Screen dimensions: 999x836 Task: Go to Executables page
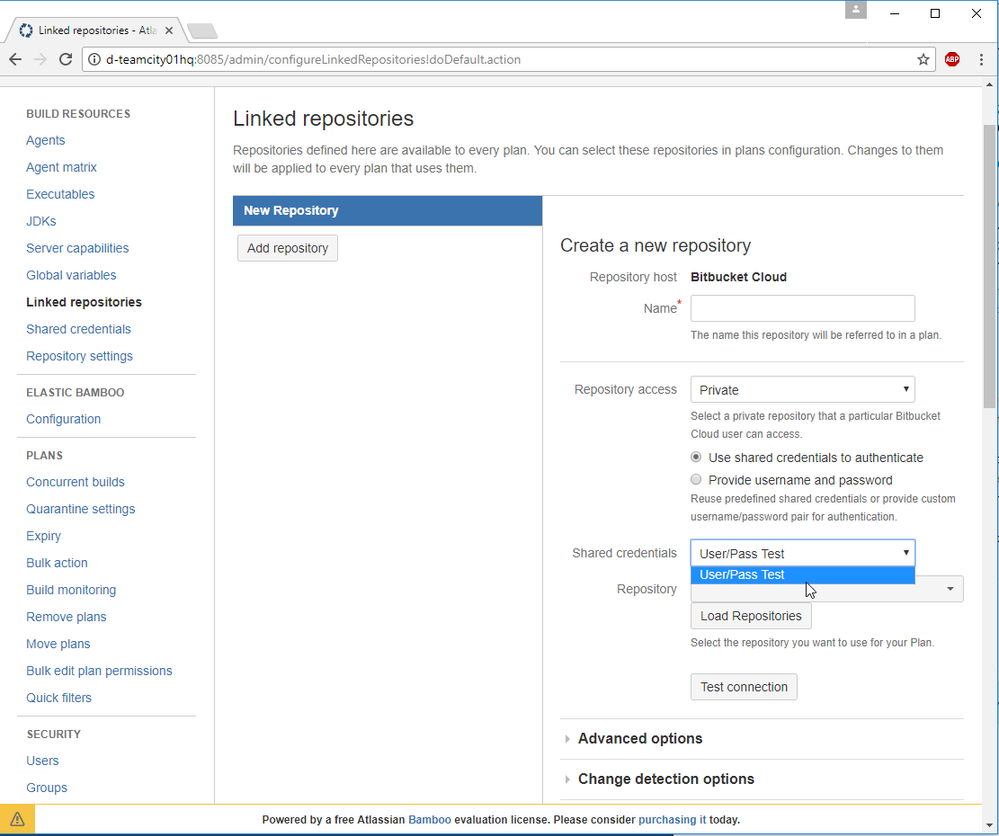60,194
